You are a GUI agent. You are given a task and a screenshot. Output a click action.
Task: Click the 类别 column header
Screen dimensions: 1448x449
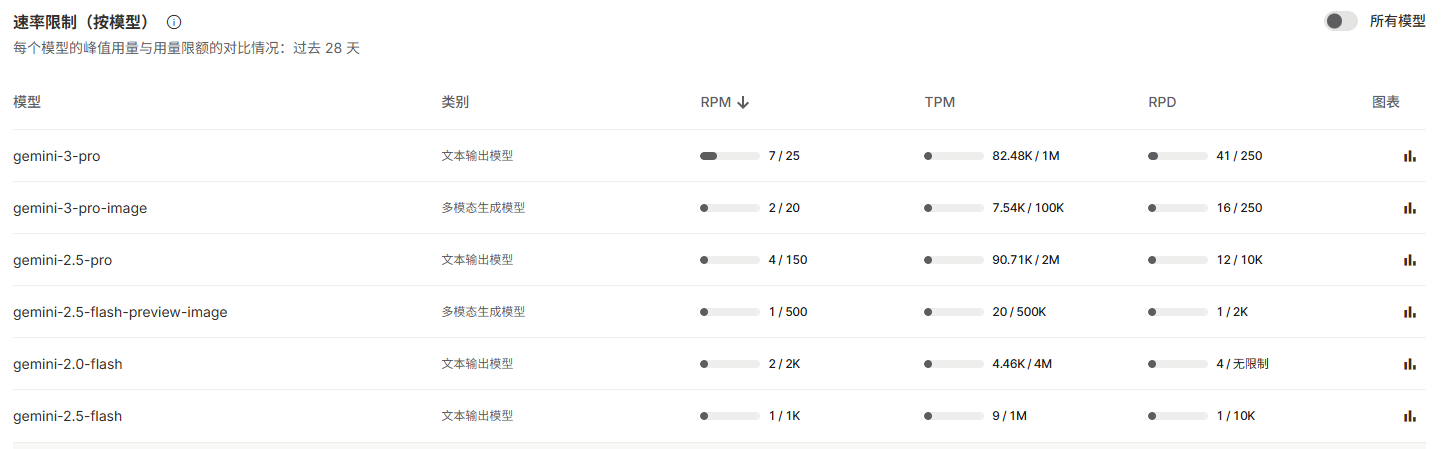coord(455,102)
